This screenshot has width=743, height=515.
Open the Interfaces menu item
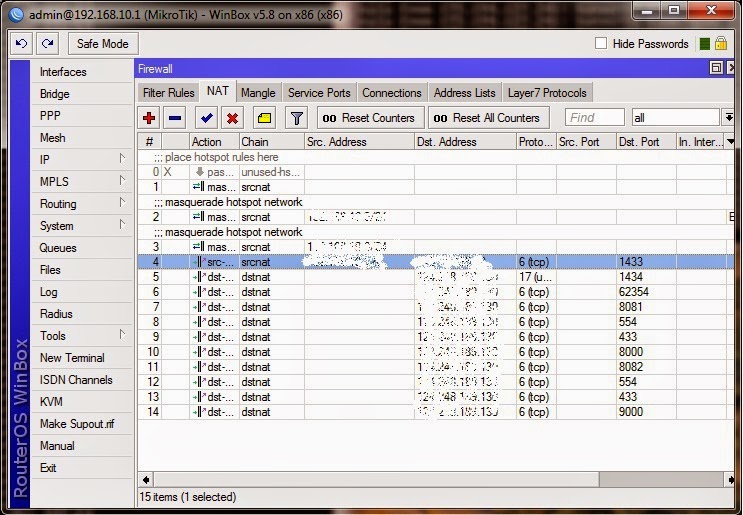[82, 72]
